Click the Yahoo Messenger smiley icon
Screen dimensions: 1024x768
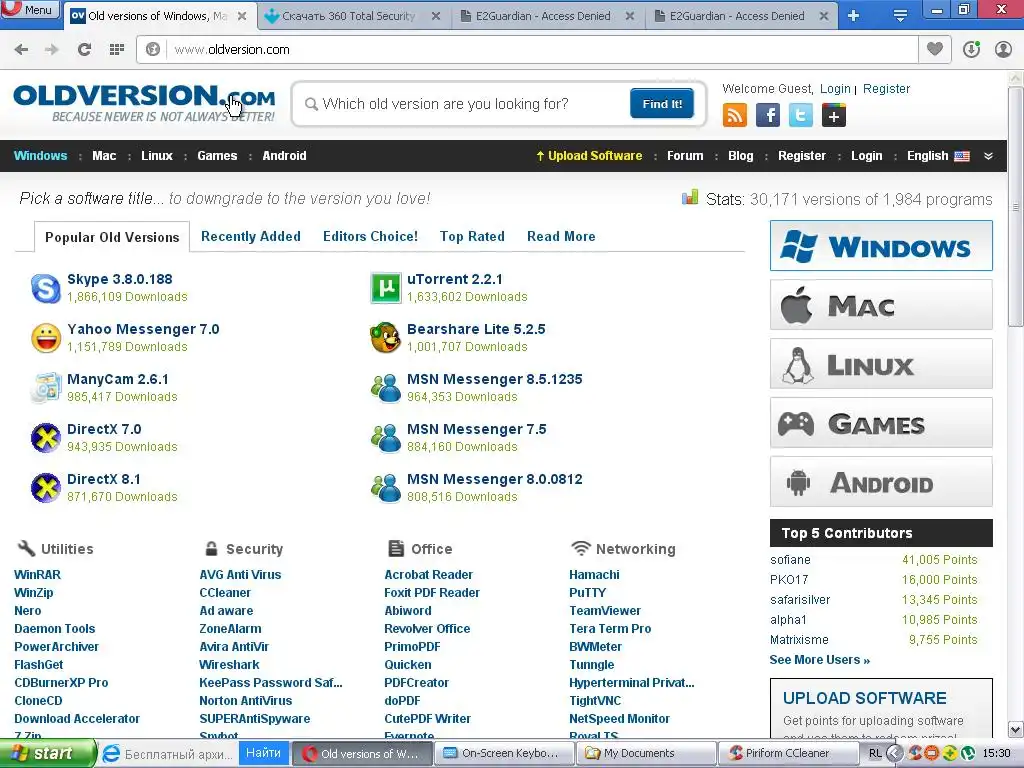click(46, 338)
